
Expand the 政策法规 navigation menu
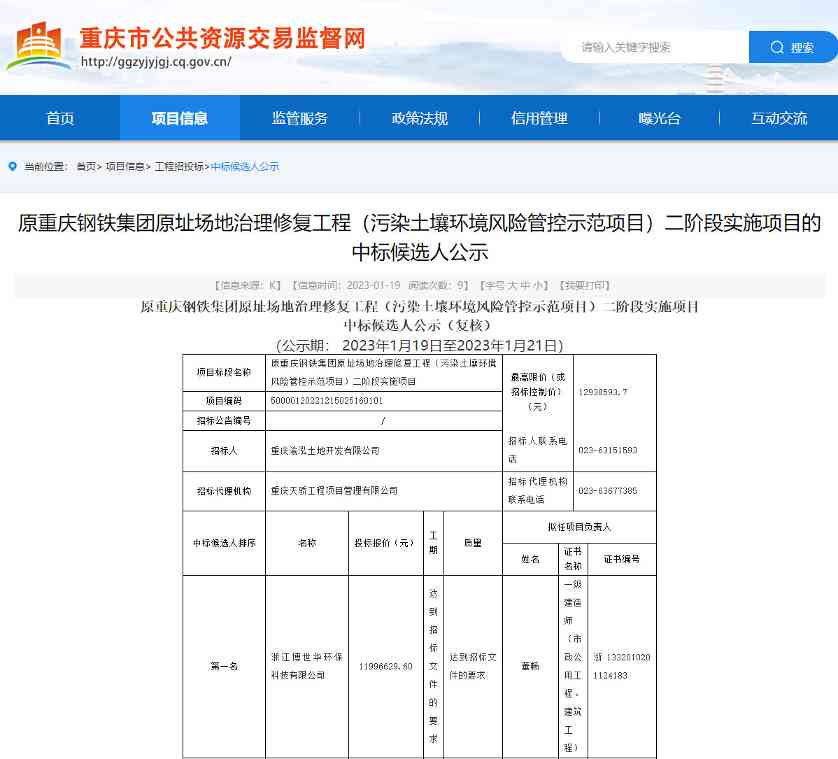[418, 117]
